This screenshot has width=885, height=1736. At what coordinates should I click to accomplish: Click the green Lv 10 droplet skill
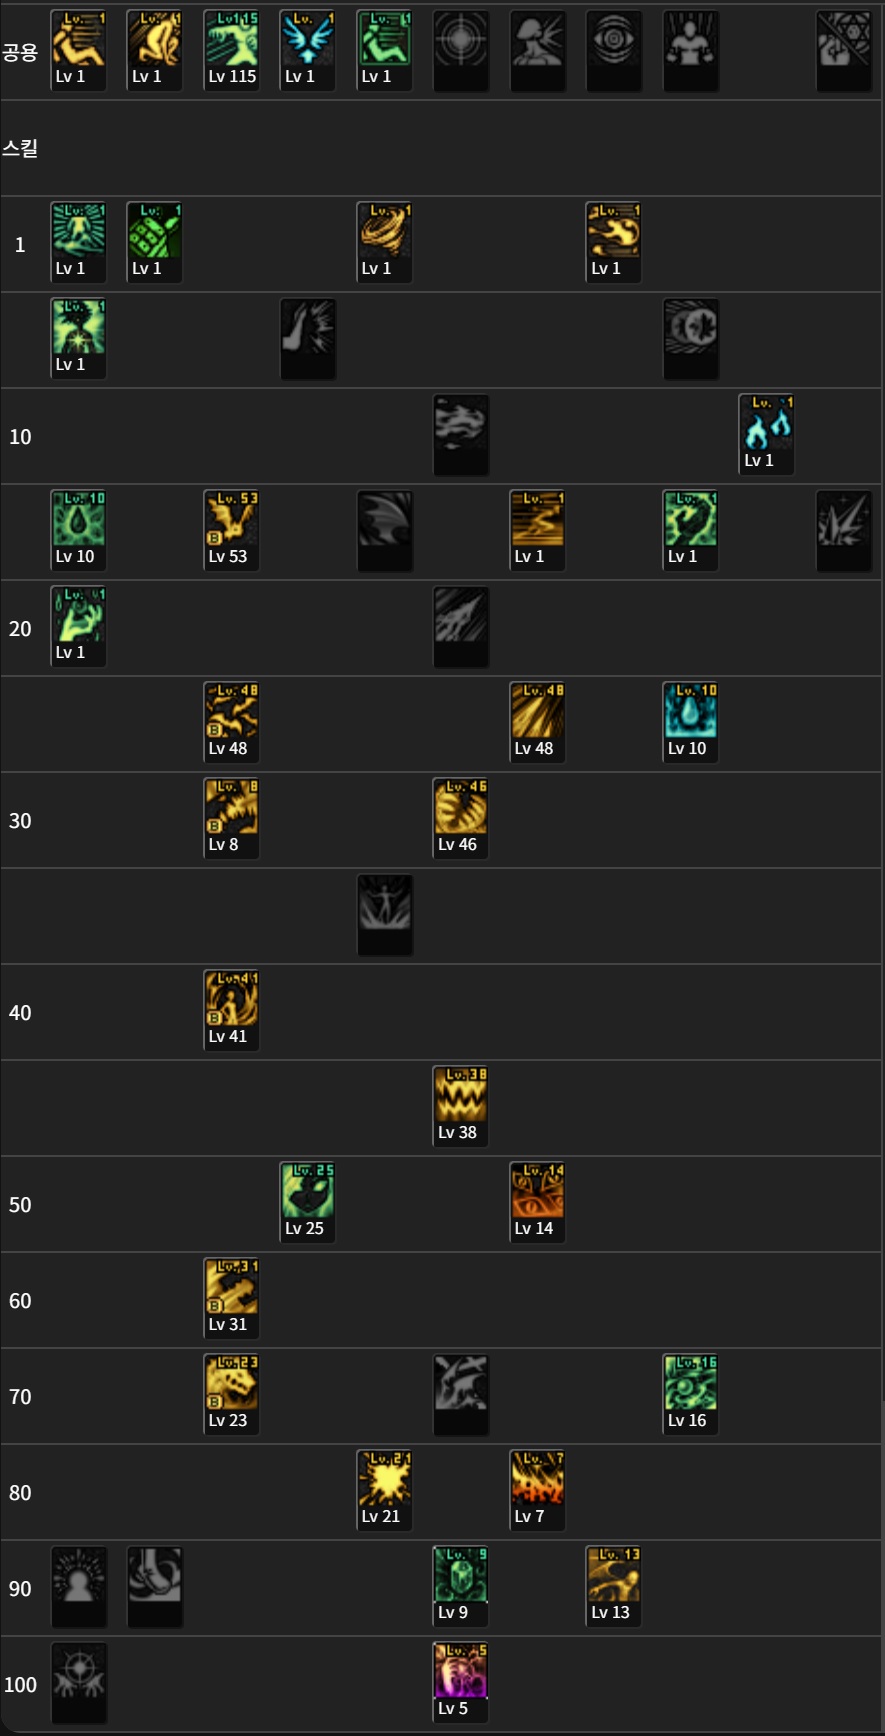point(78,530)
